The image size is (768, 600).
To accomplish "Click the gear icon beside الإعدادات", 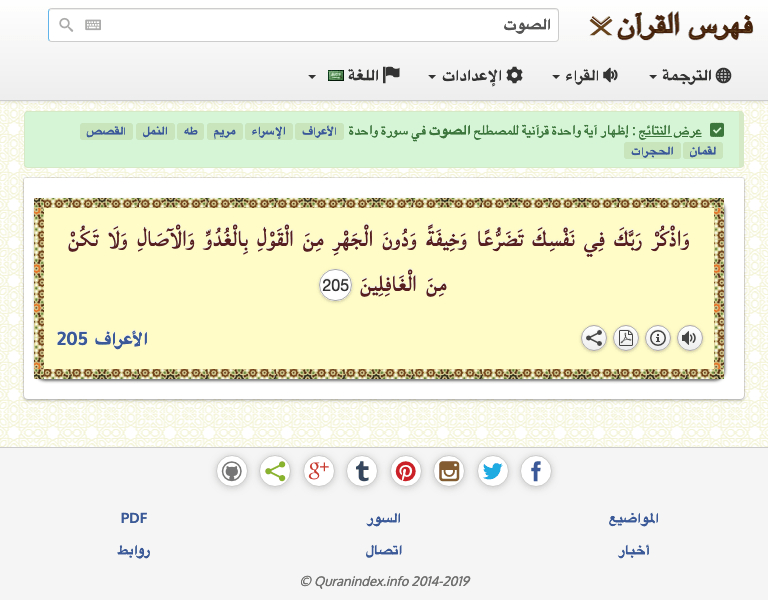I will coord(515,75).
